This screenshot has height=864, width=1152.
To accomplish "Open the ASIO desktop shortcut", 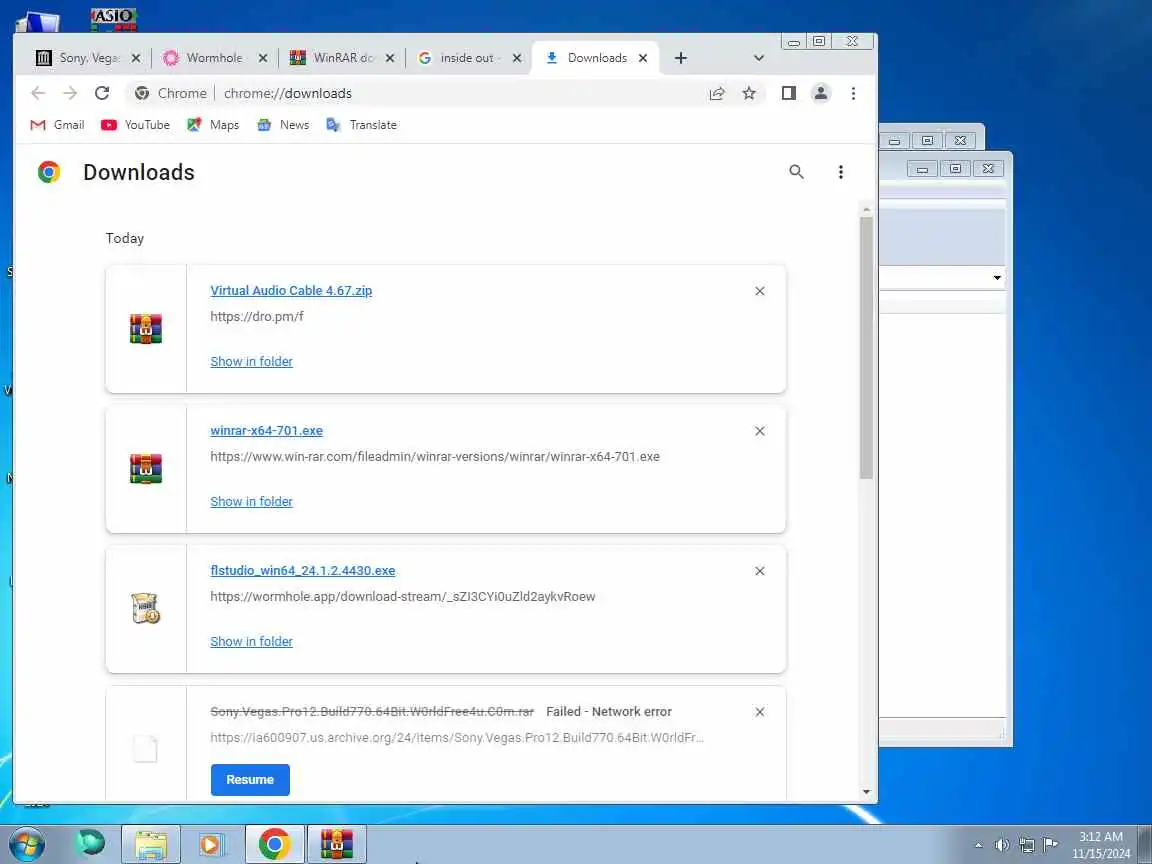I will click(x=113, y=18).
